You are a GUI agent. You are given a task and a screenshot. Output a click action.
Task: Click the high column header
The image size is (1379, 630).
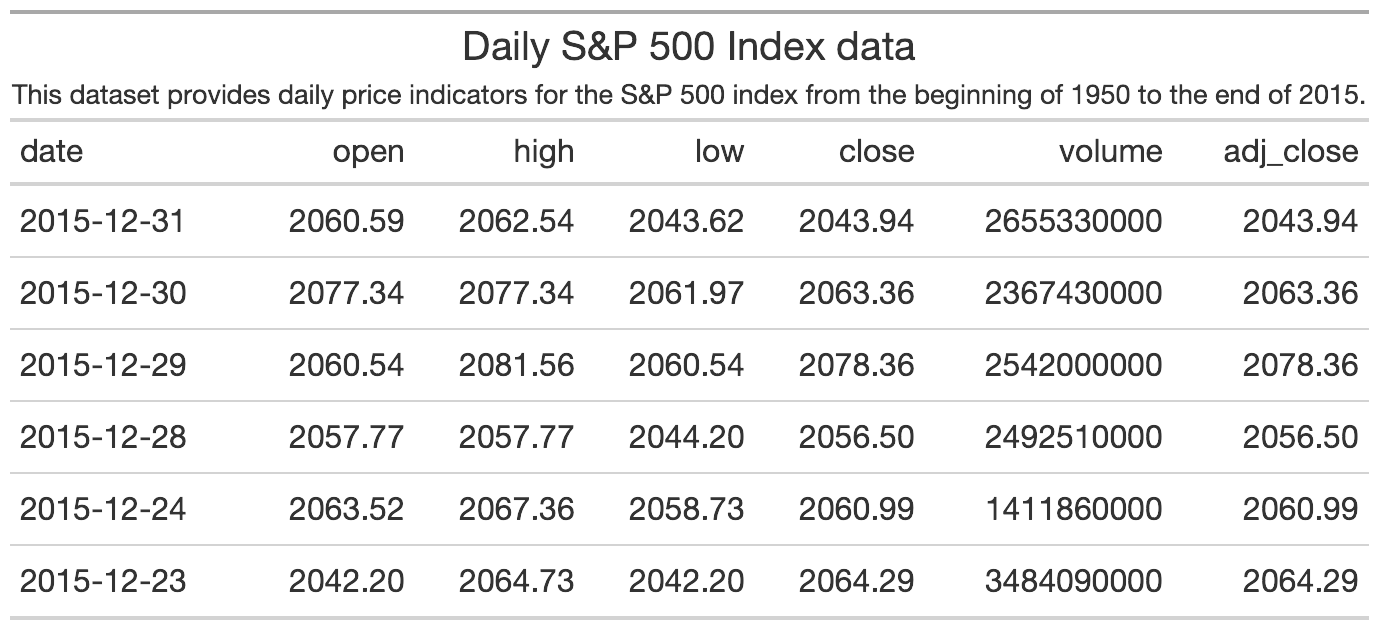click(543, 151)
